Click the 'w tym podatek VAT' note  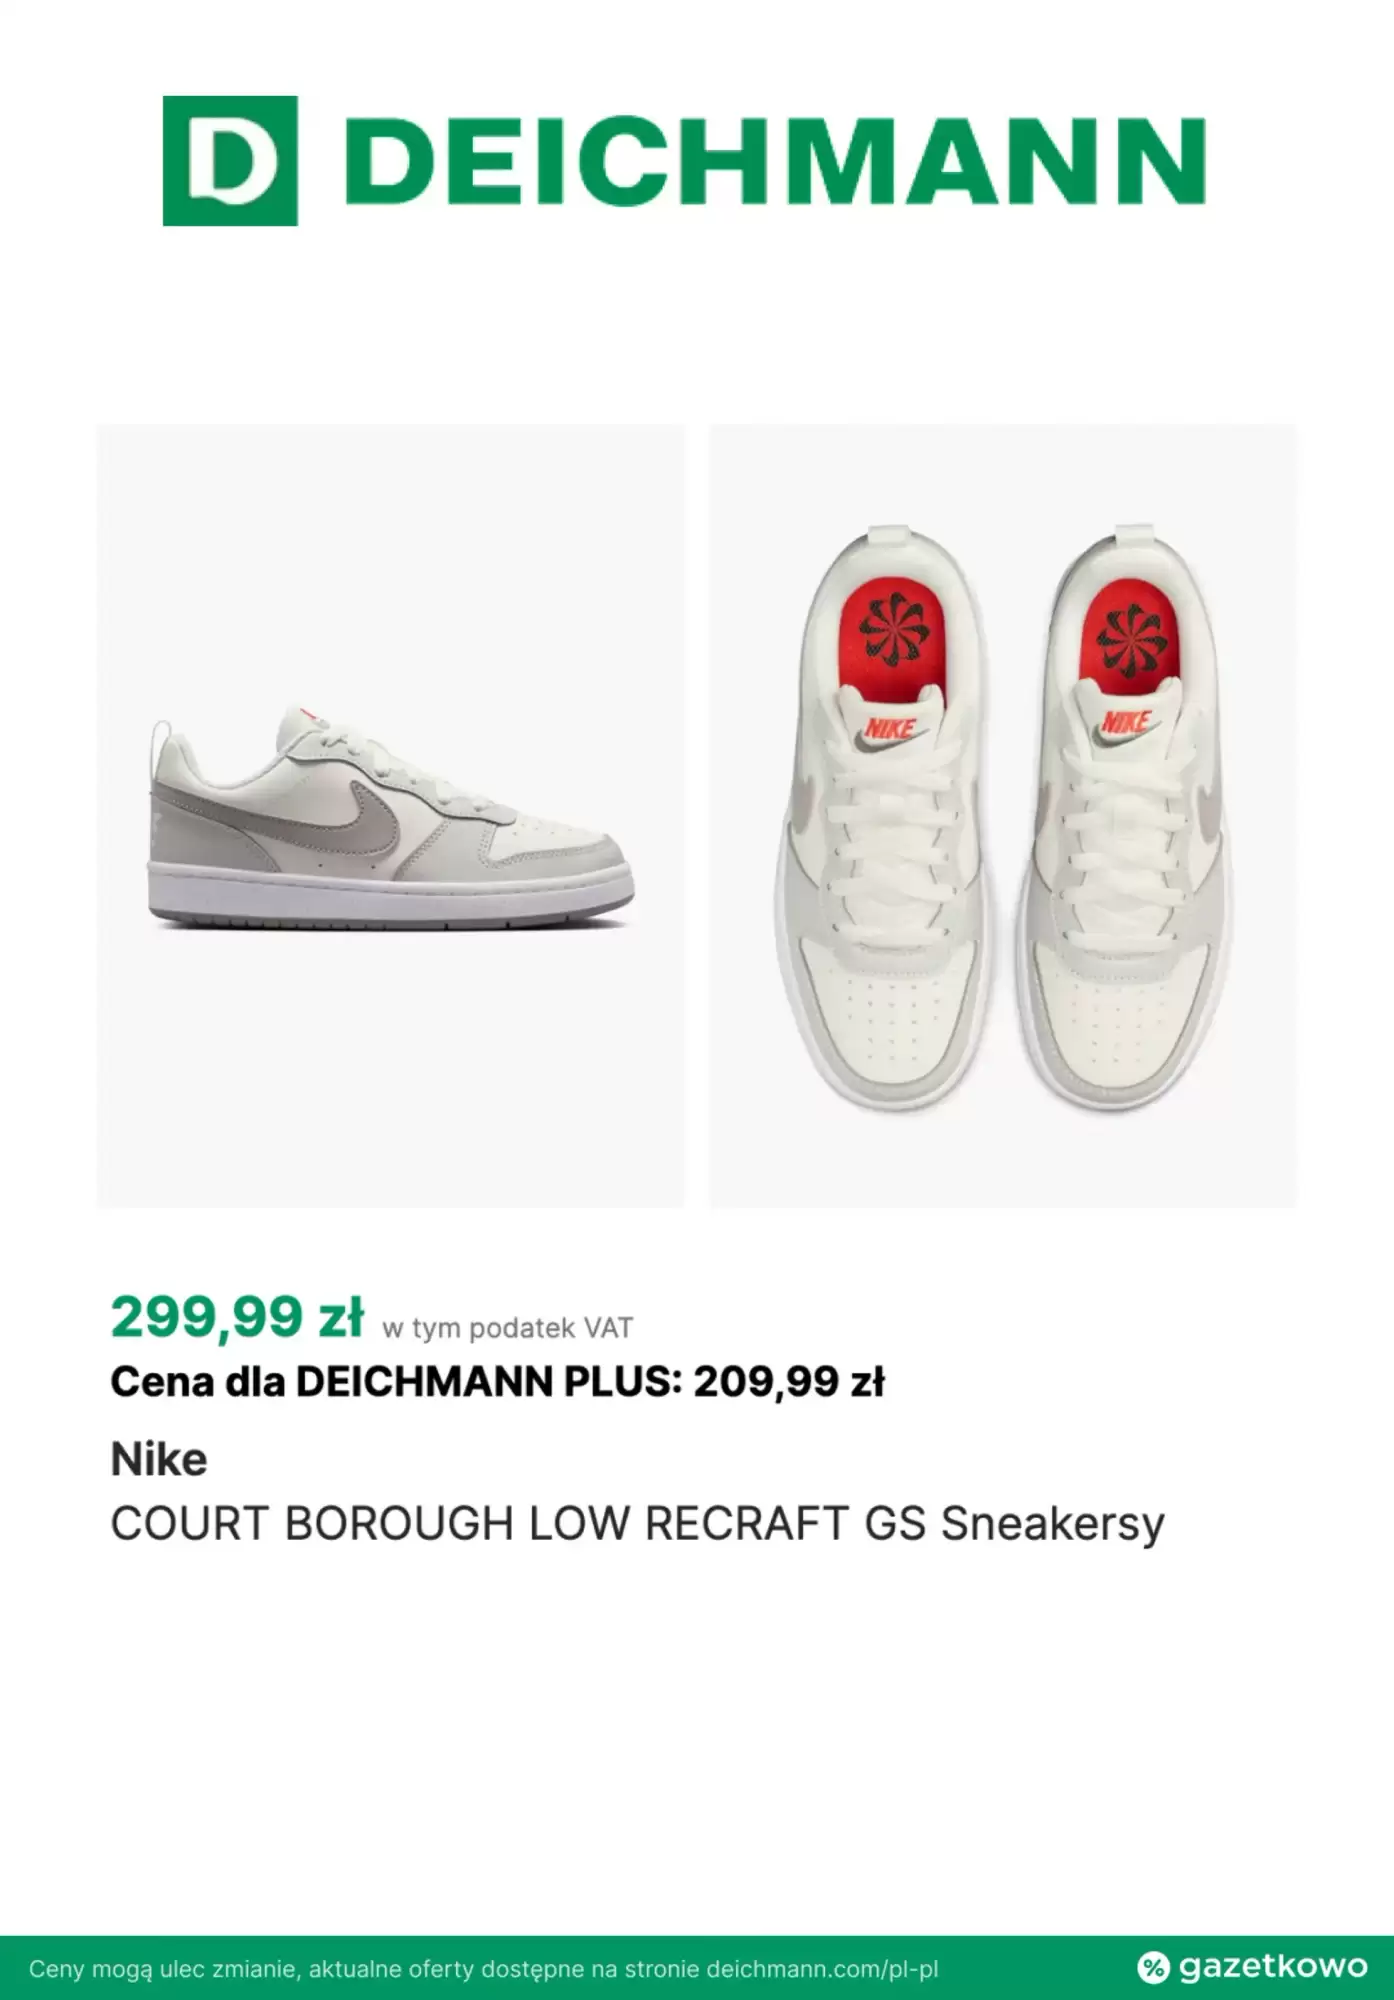pos(507,1328)
